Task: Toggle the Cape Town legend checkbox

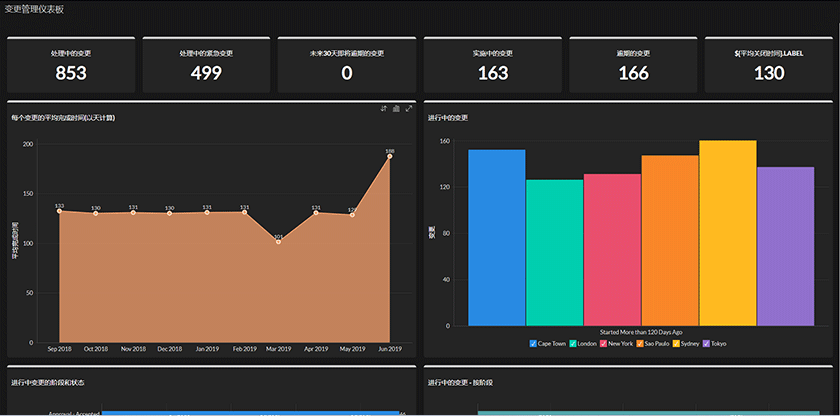Action: pyautogui.click(x=533, y=344)
